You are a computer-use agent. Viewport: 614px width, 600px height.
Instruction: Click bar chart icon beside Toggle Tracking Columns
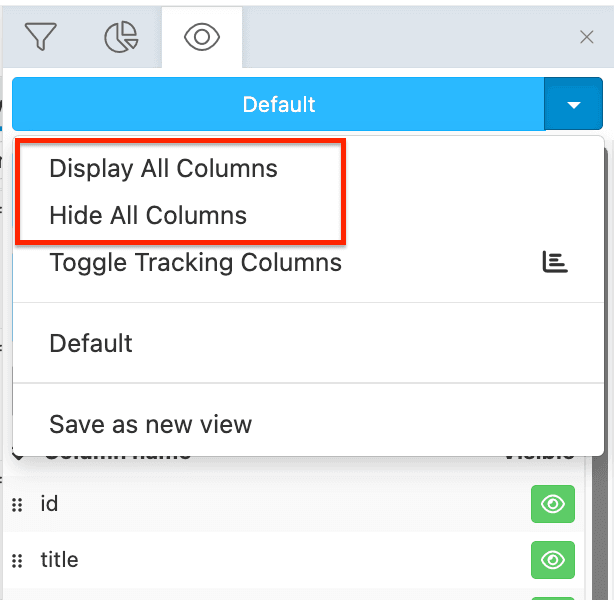[555, 263]
